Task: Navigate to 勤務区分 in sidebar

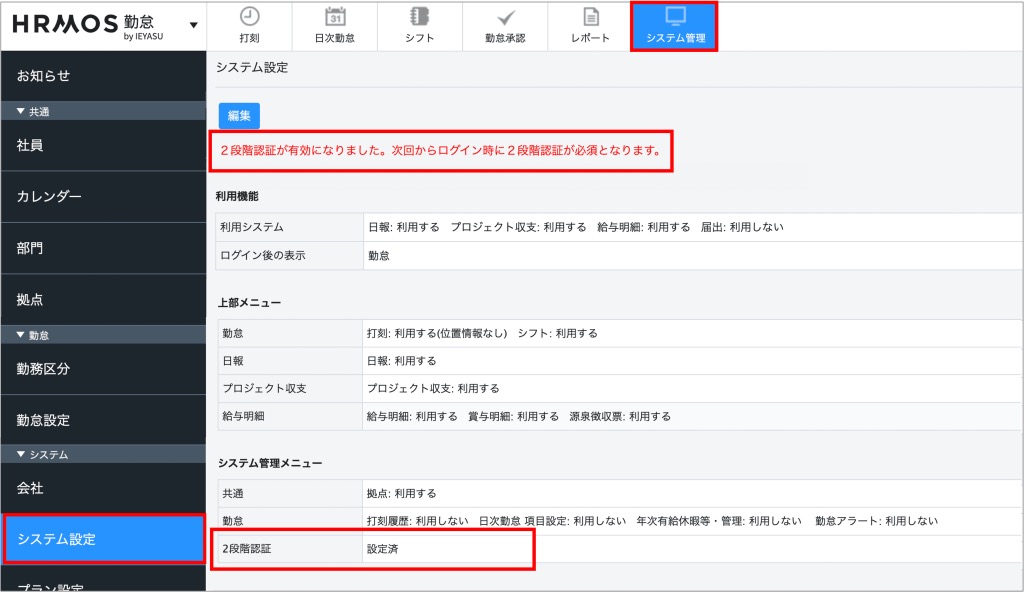Action: [x=43, y=369]
